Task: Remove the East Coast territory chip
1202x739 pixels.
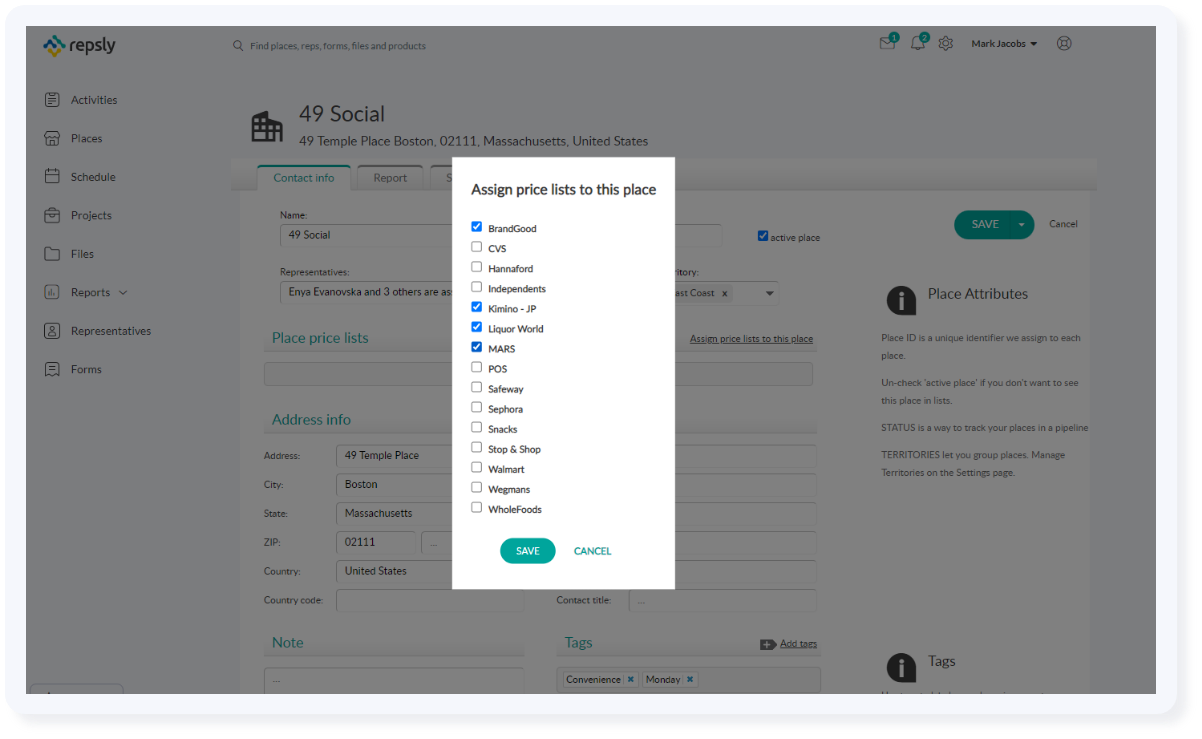Action: pos(725,294)
